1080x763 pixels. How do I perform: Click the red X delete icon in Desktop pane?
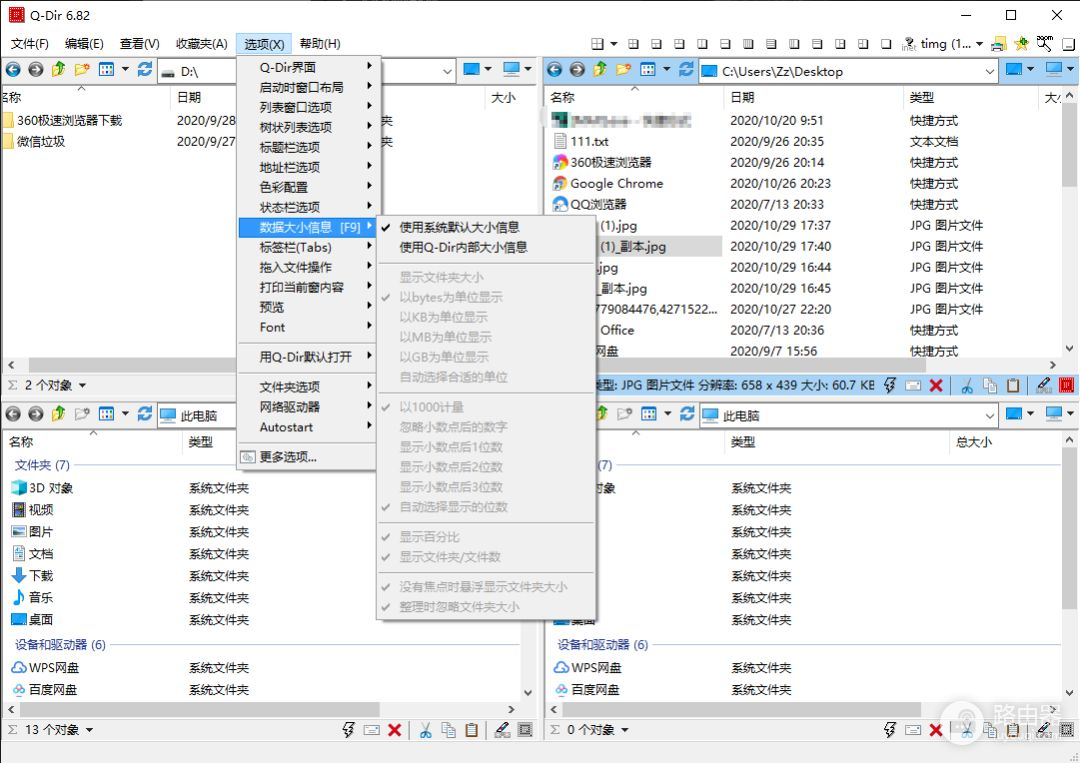click(x=936, y=385)
